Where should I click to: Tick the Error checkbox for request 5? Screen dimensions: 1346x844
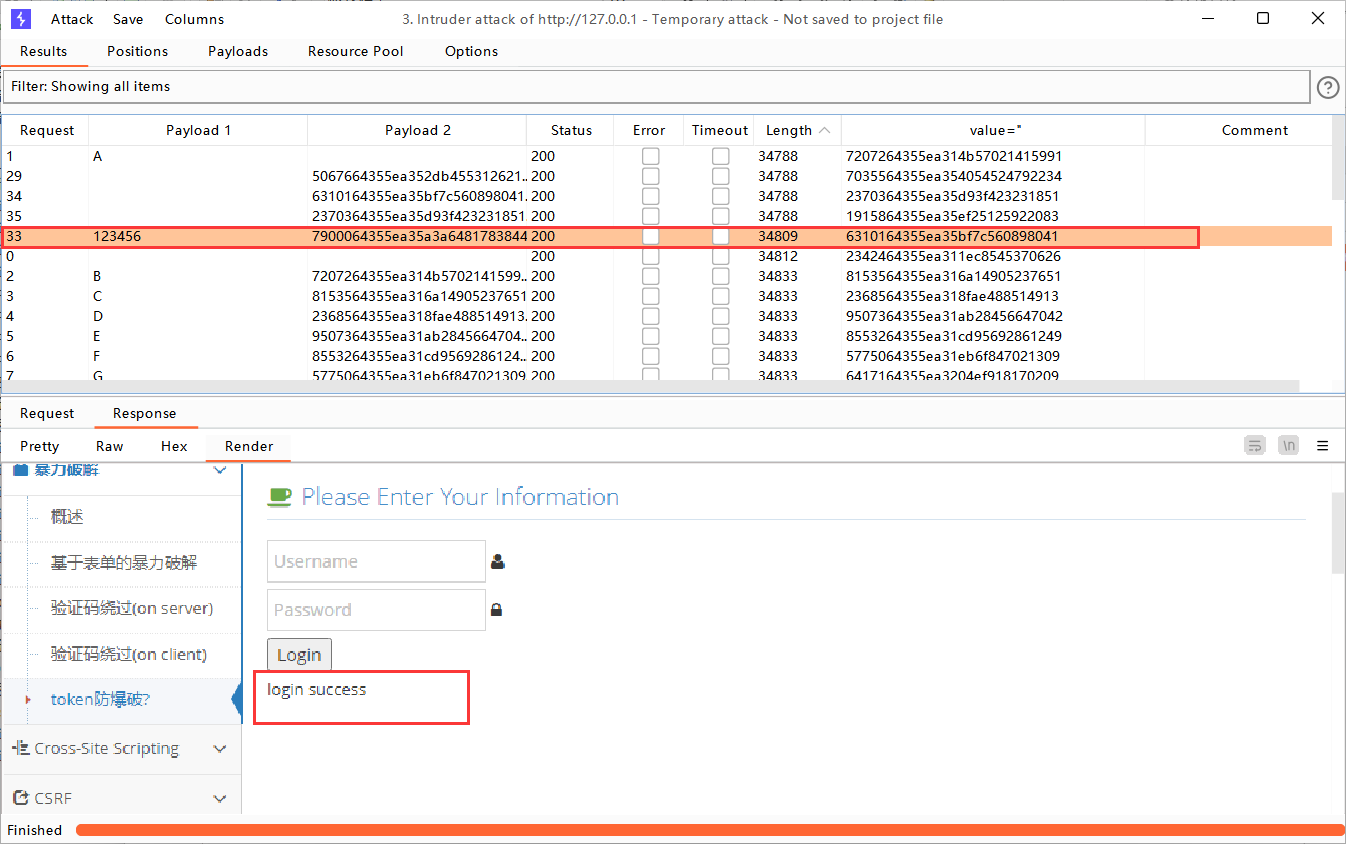(x=650, y=336)
